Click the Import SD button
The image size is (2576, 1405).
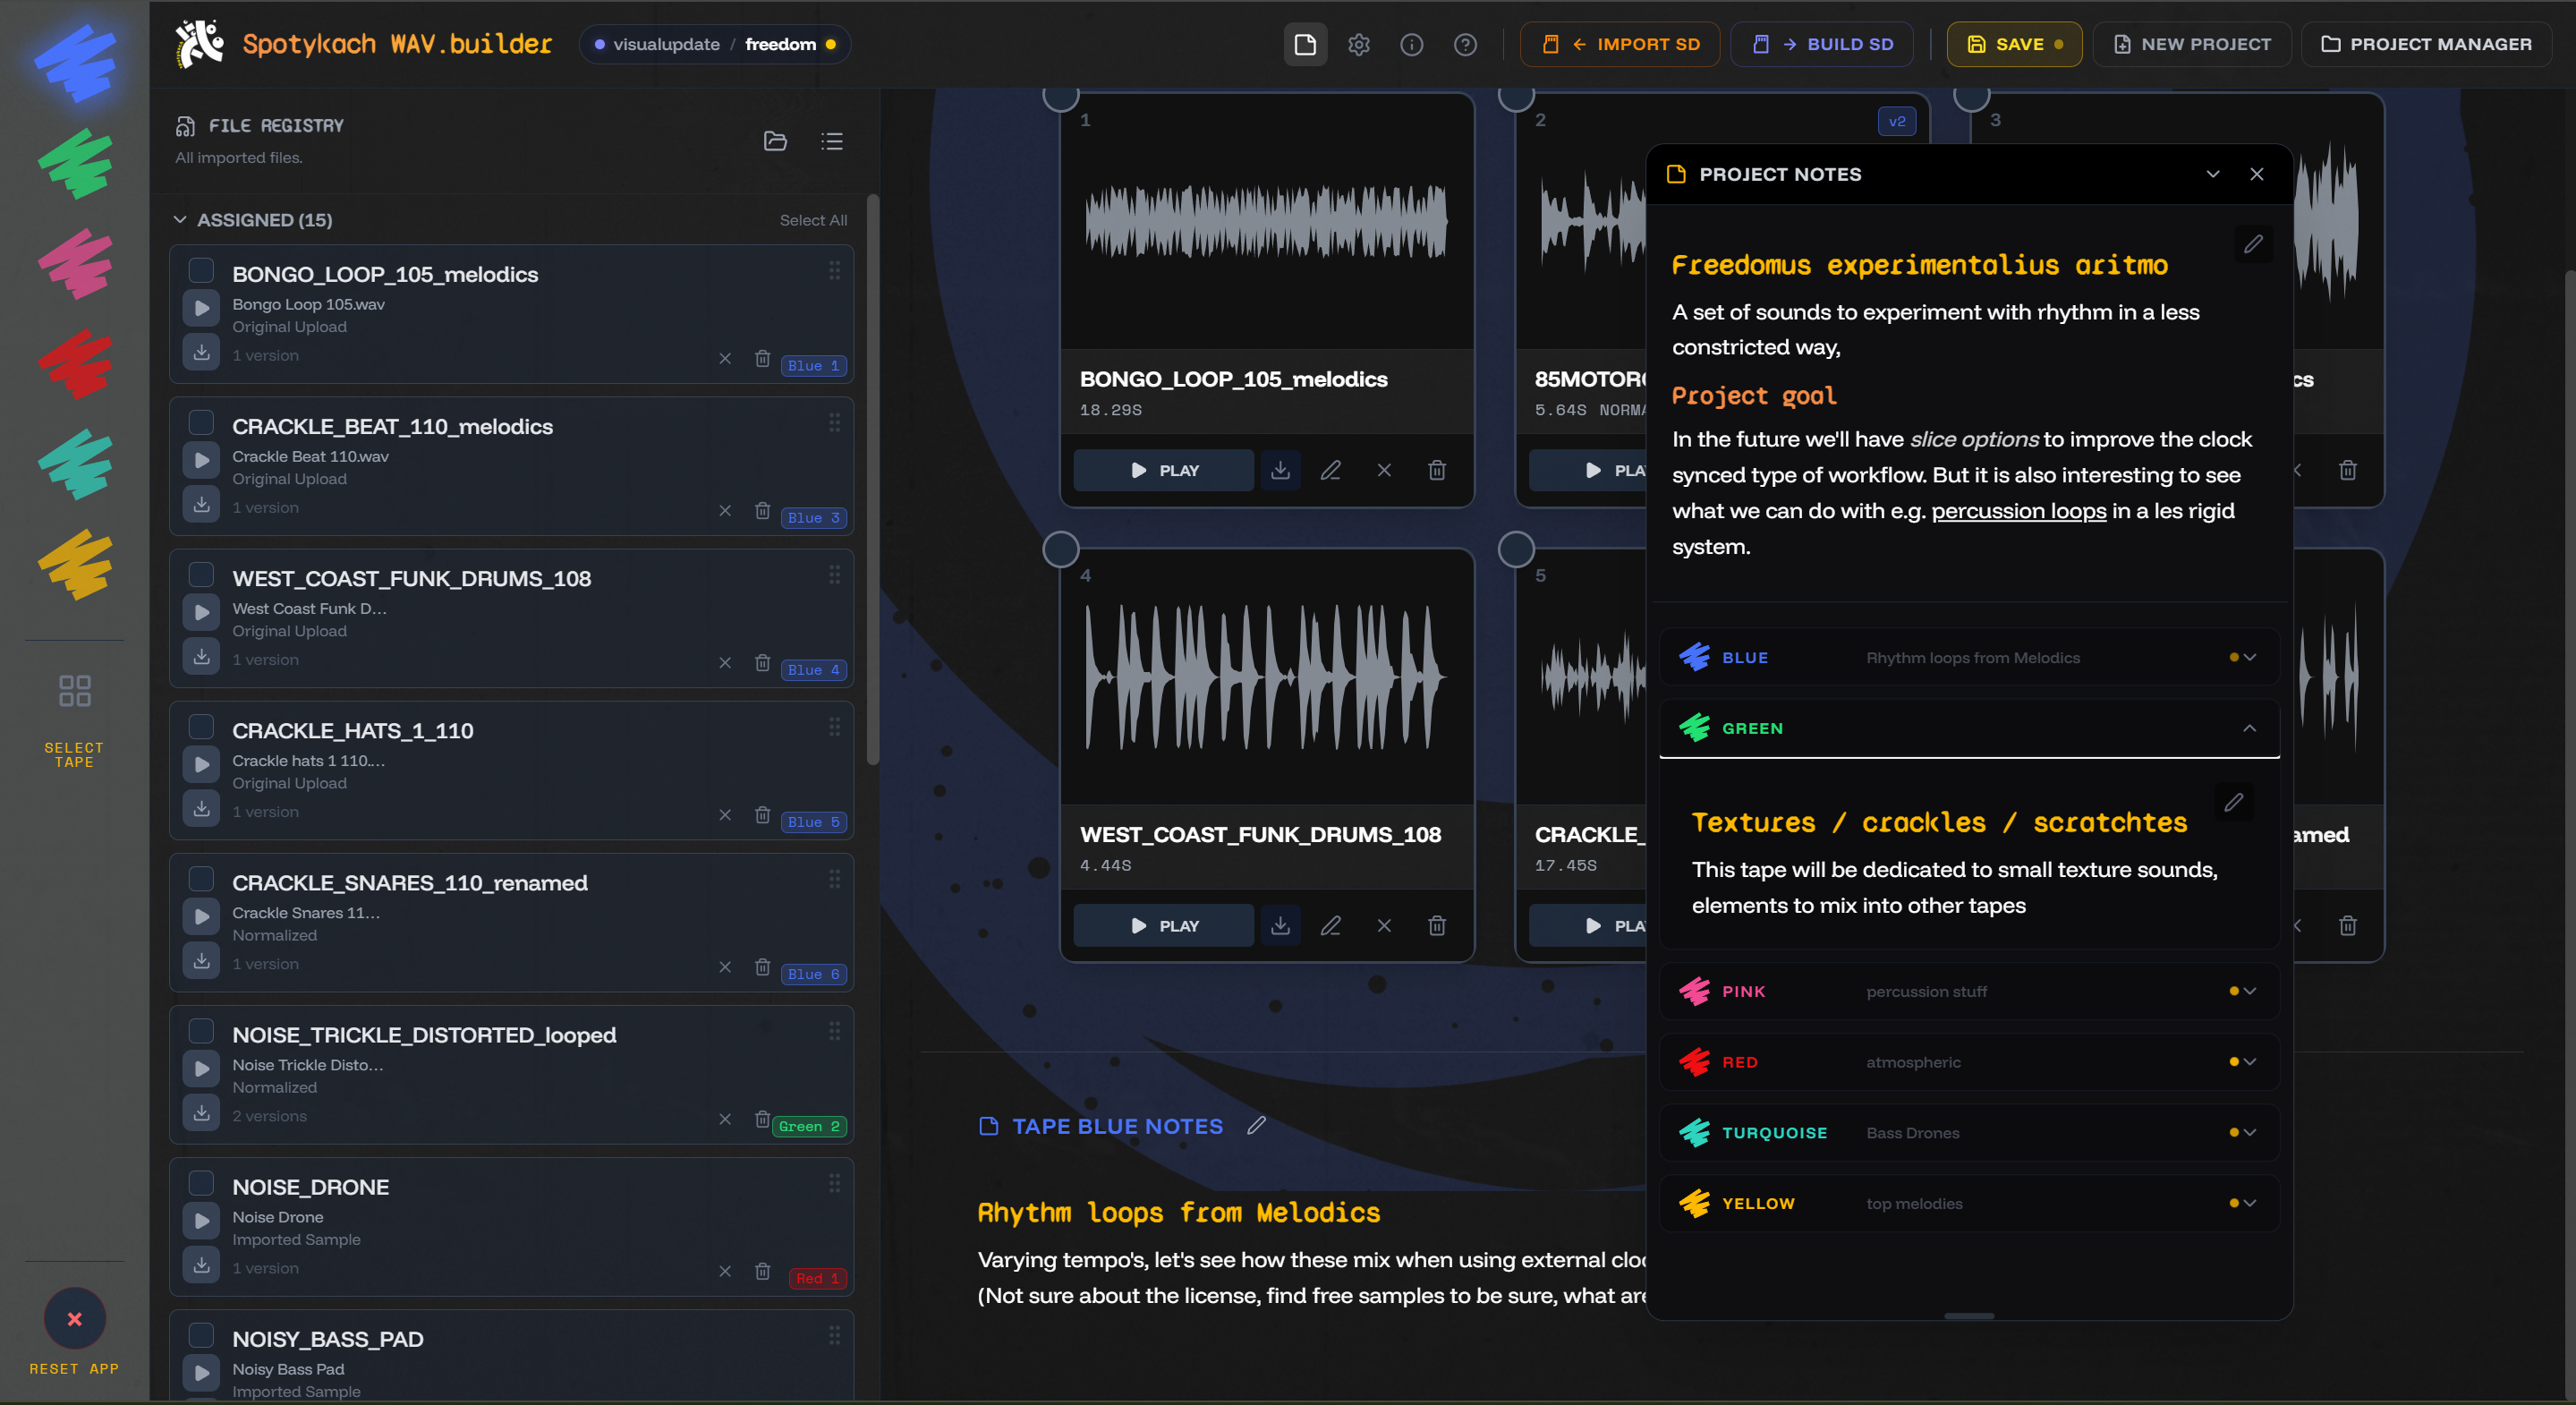click(1620, 44)
